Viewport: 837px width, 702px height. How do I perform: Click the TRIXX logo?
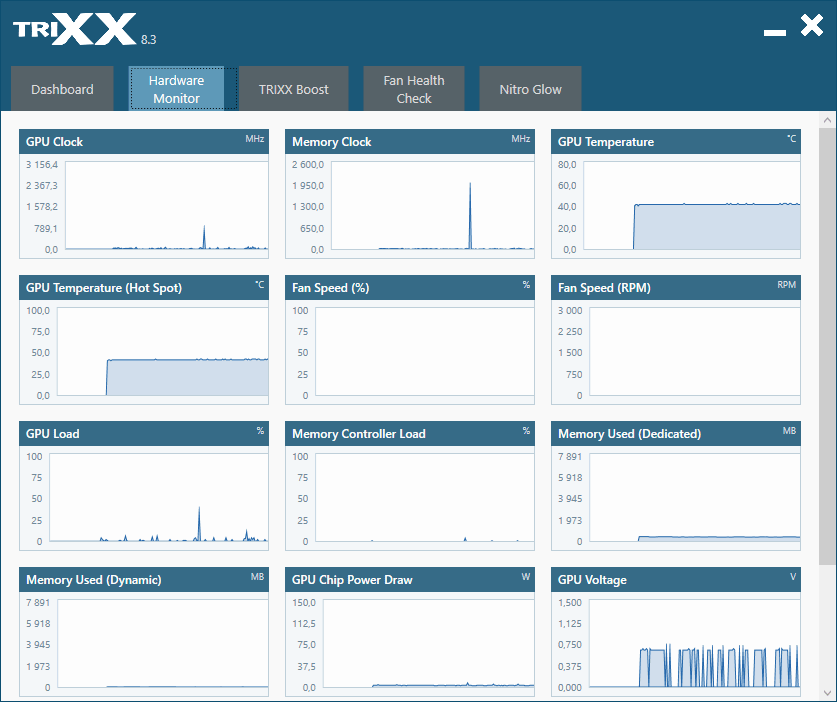click(x=75, y=29)
